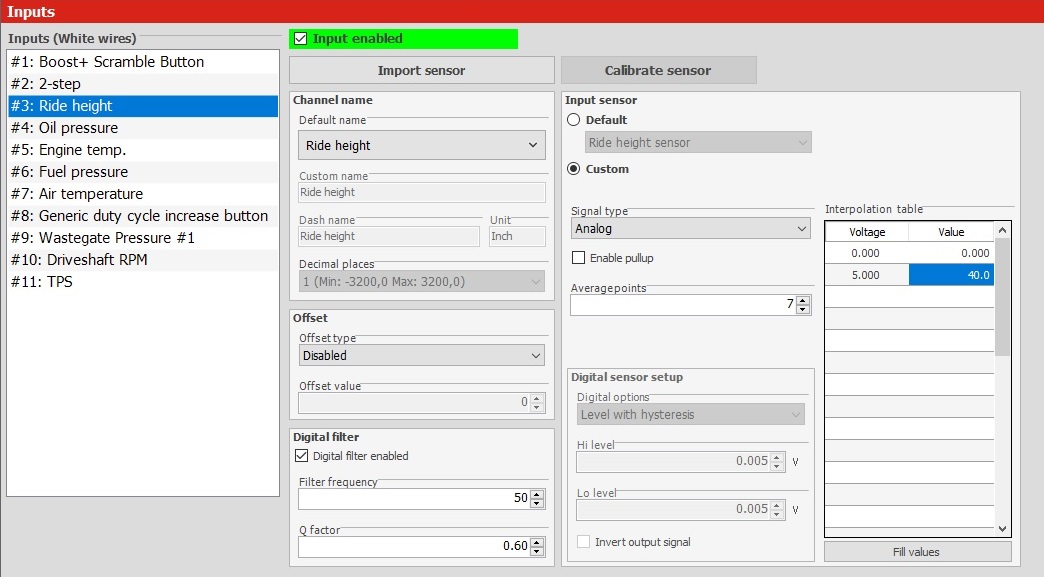Select input #7 Air temperature
This screenshot has width=1044, height=577.
coord(143,194)
